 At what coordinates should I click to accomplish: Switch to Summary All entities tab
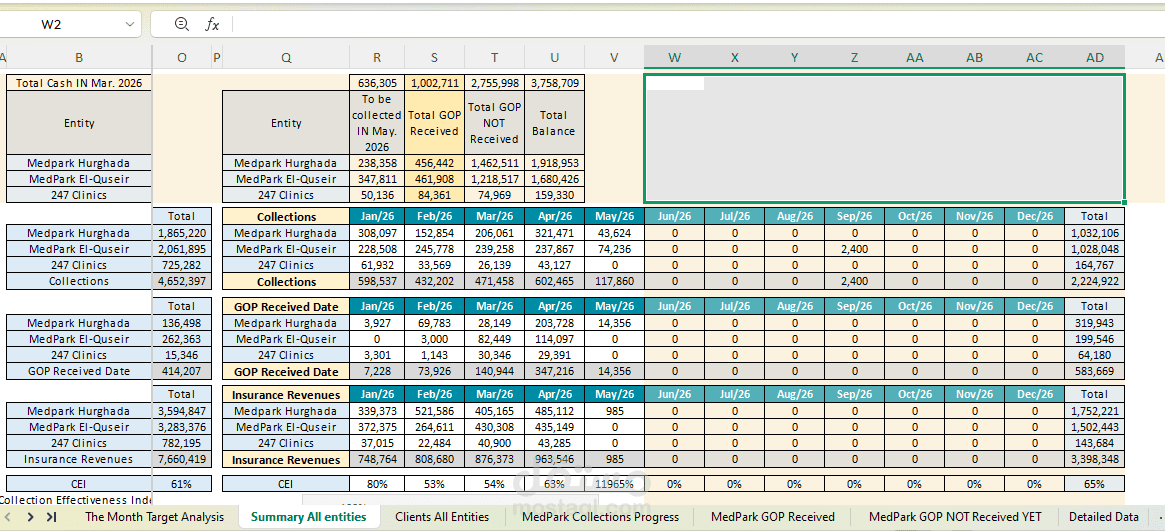tap(309, 517)
